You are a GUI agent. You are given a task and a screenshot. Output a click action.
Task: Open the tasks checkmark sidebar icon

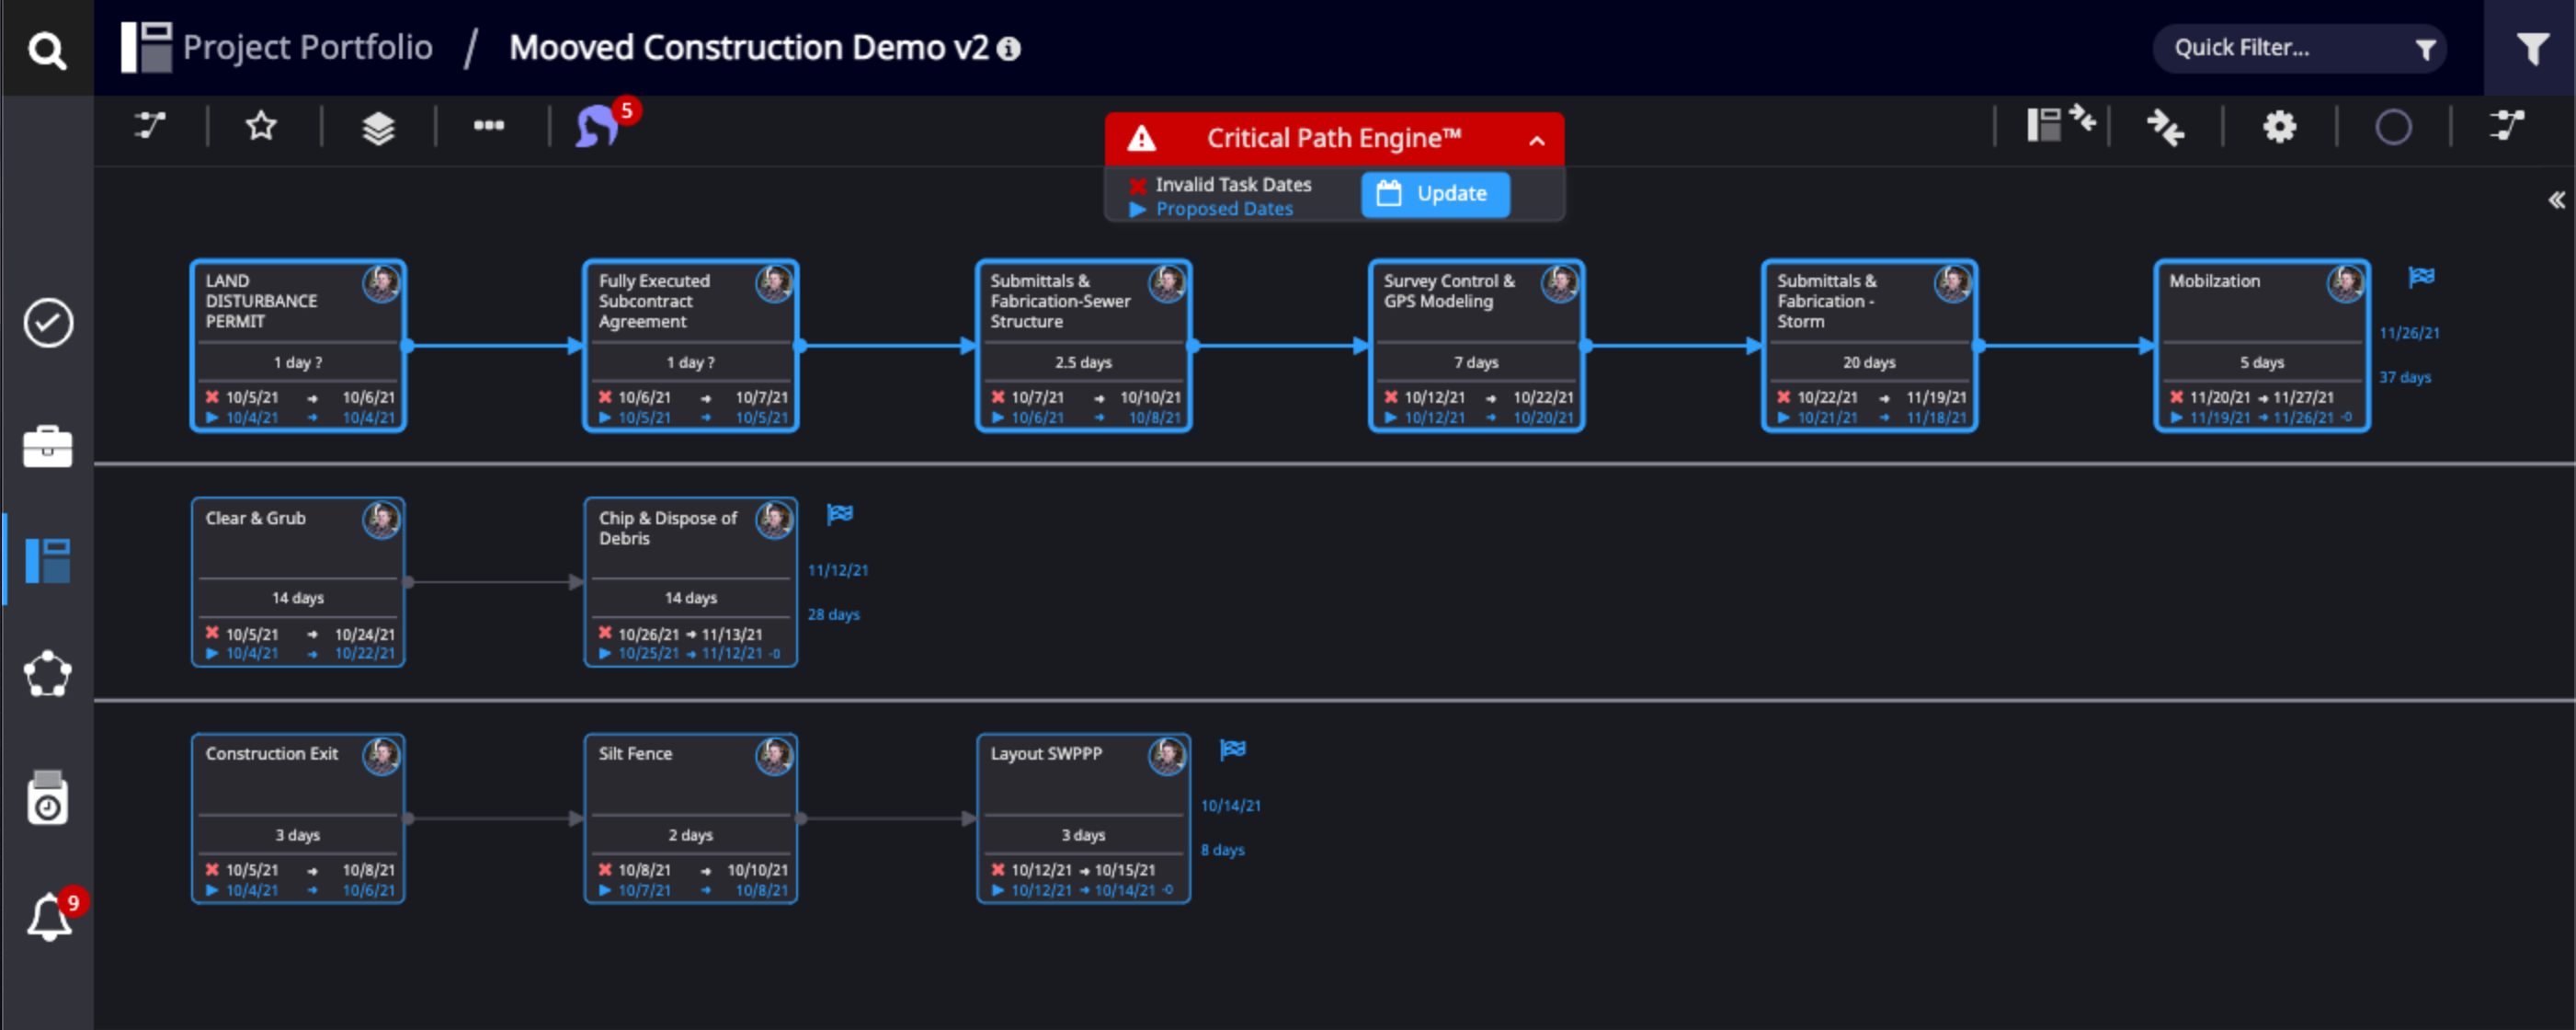tap(48, 323)
